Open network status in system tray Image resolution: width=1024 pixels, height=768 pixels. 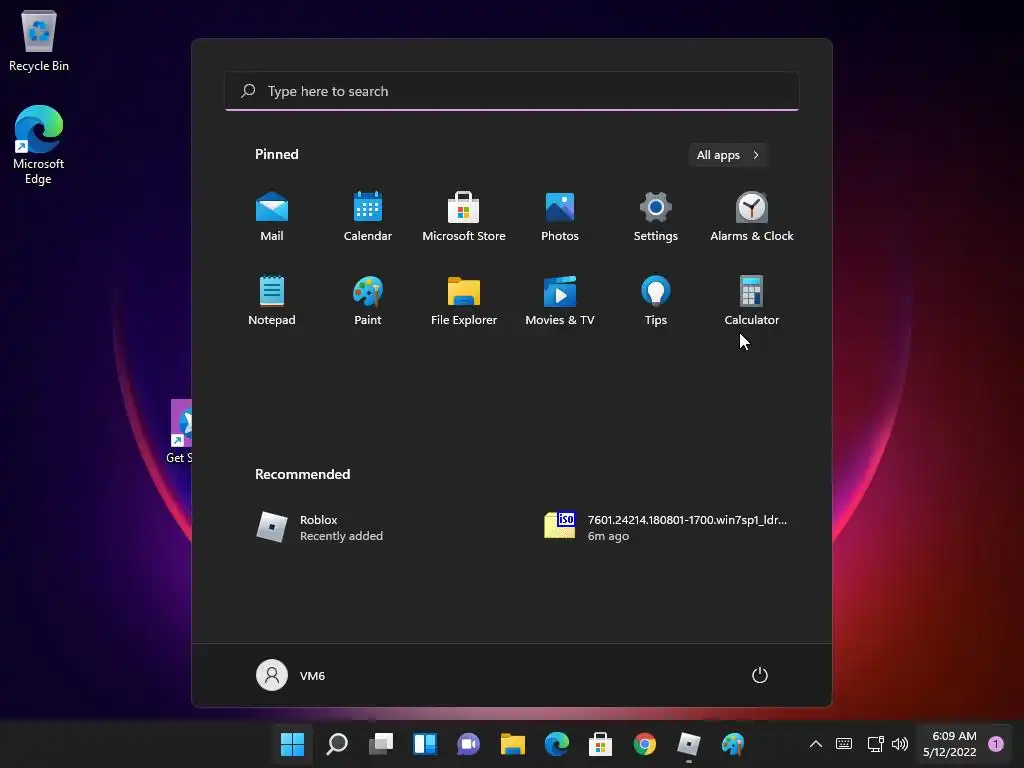point(875,744)
